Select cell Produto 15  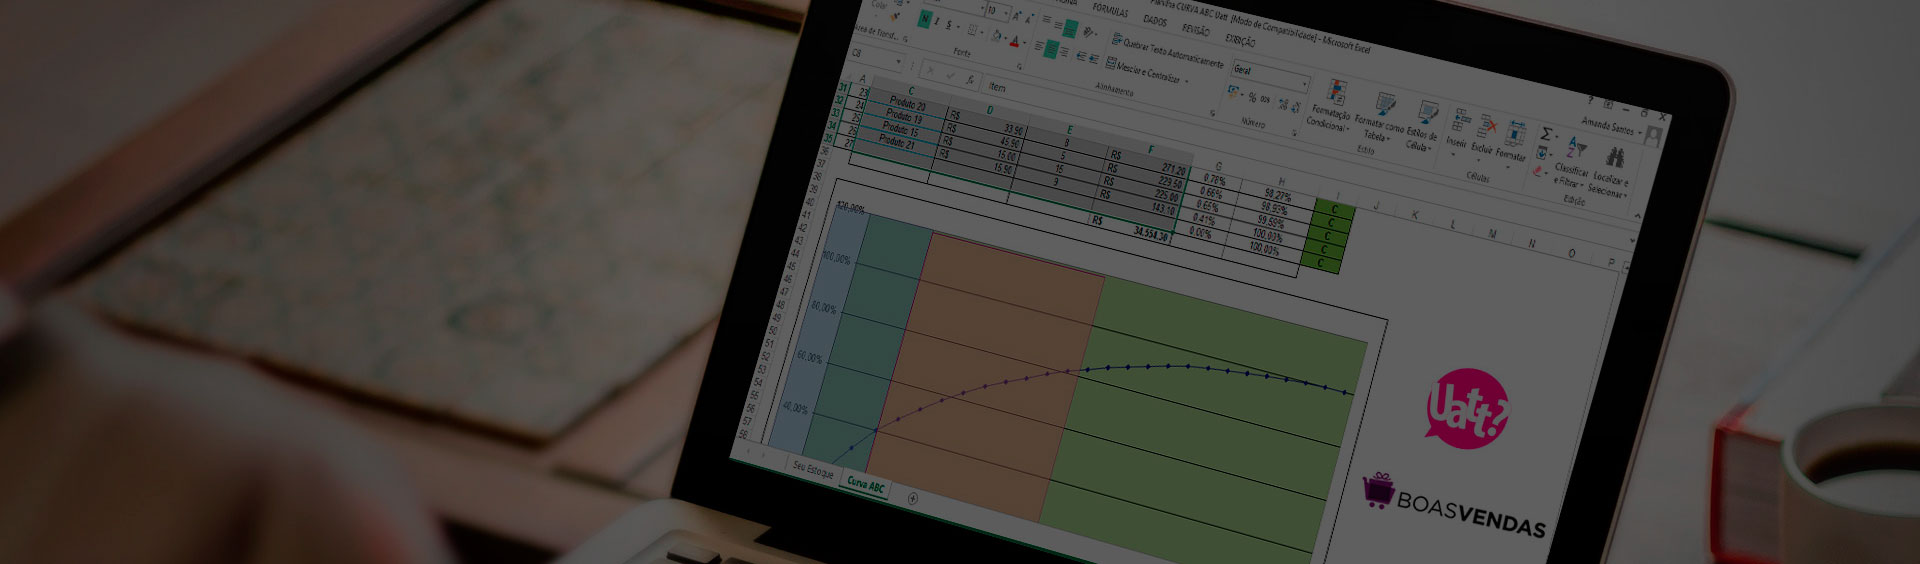(900, 131)
